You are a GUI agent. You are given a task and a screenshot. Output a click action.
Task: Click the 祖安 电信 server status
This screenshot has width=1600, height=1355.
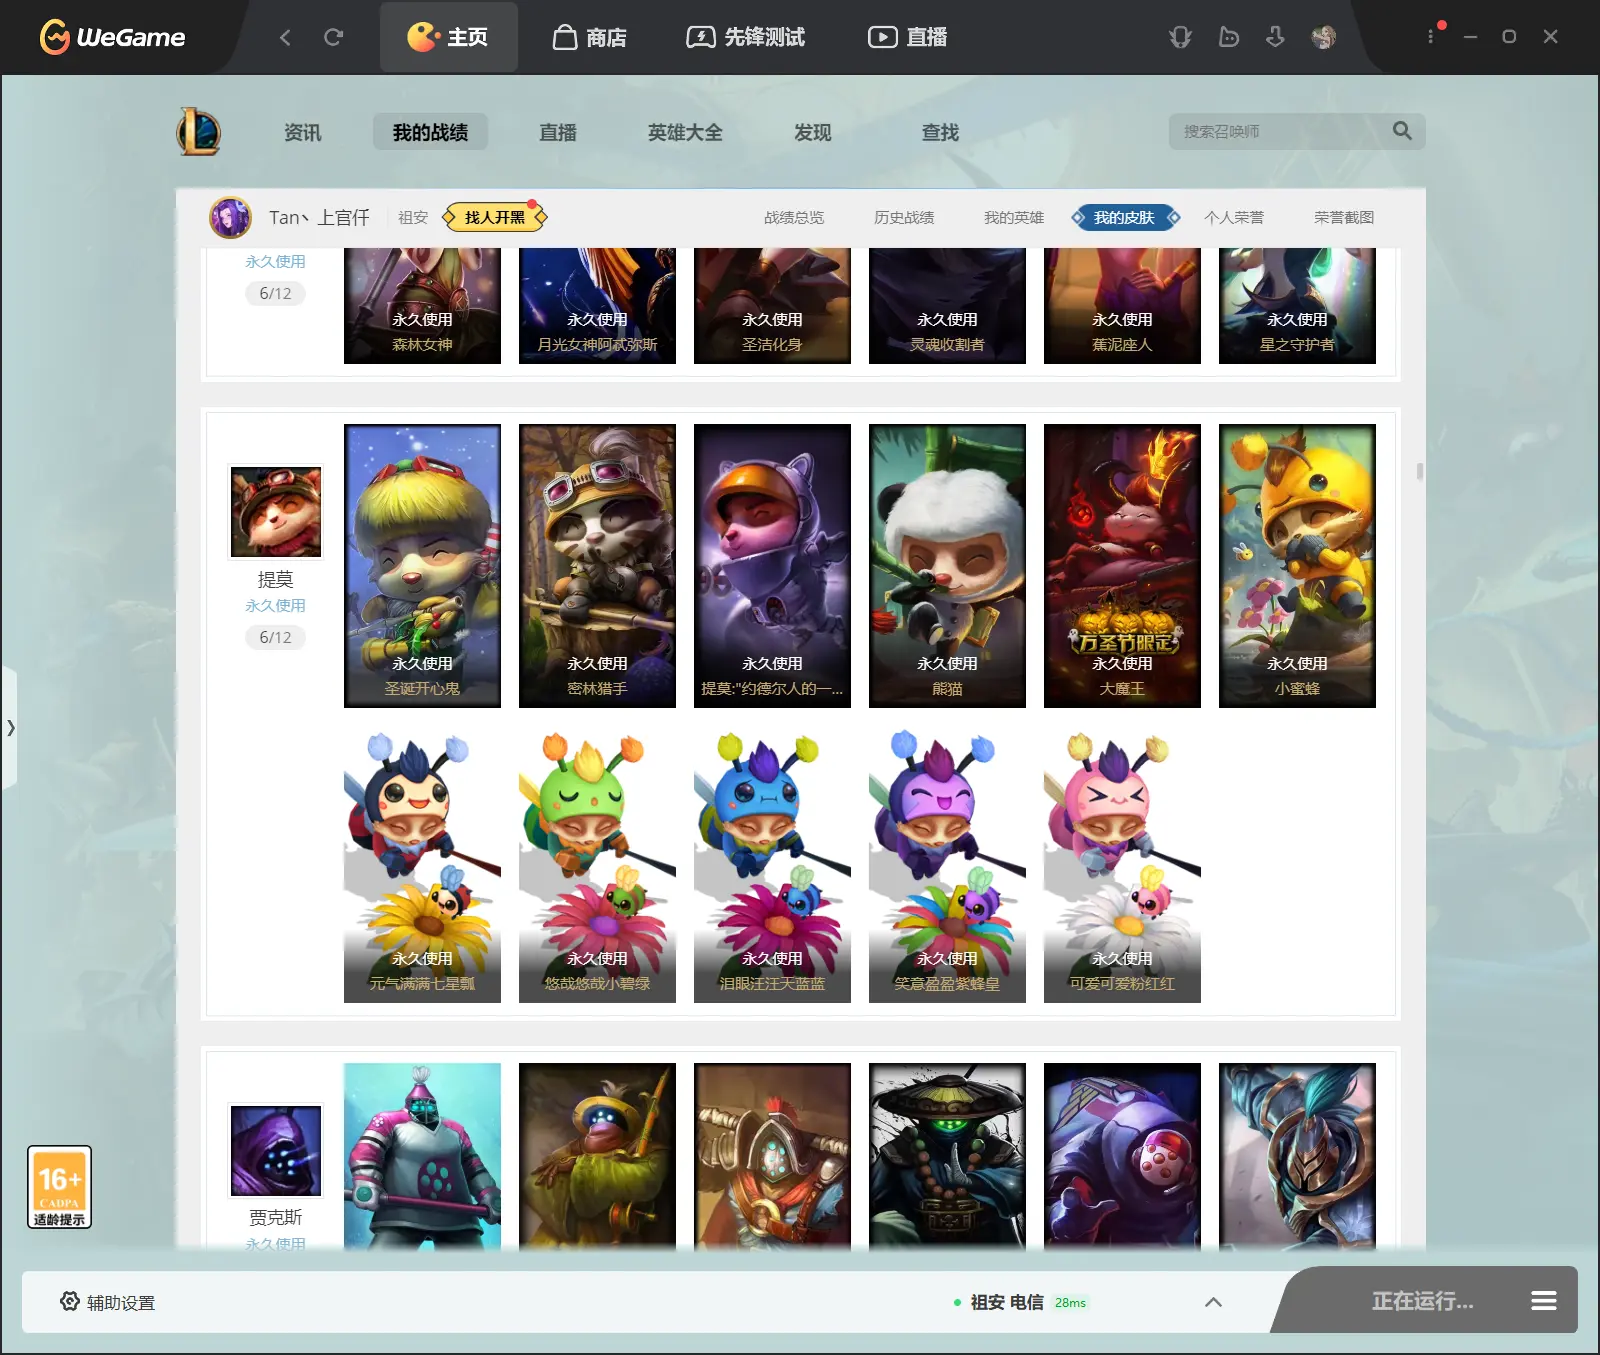[x=1007, y=1302]
